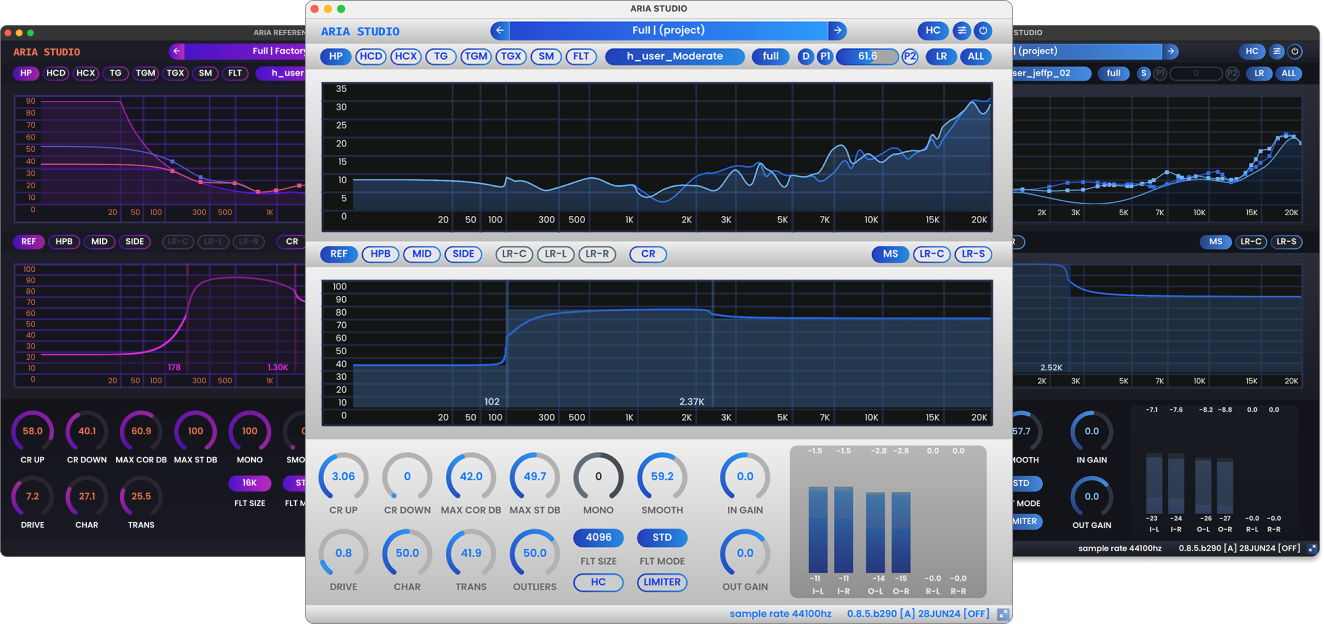Image resolution: width=1324 pixels, height=624 pixels.
Task: Click the ALL button in center window
Action: tap(976, 57)
